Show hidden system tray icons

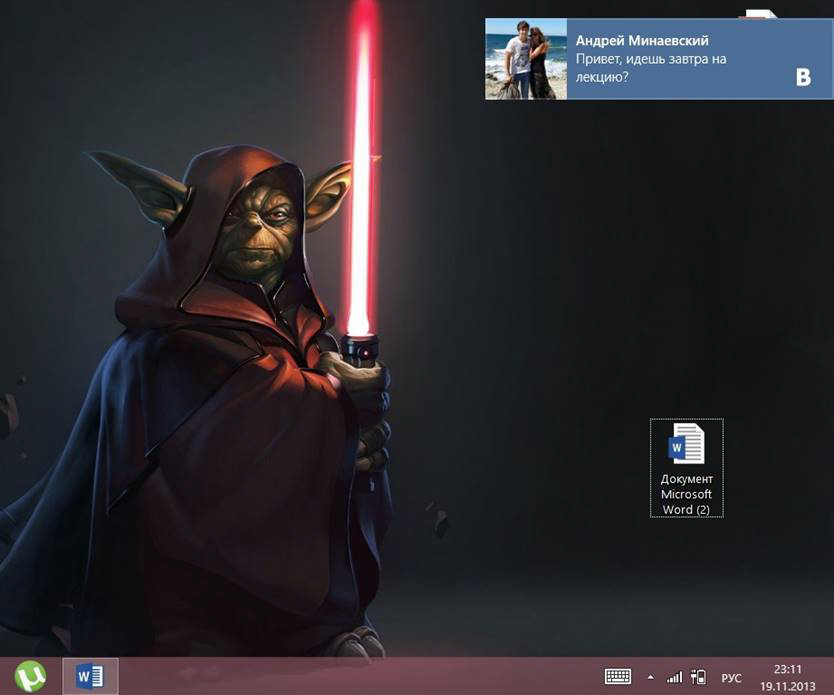[650, 677]
